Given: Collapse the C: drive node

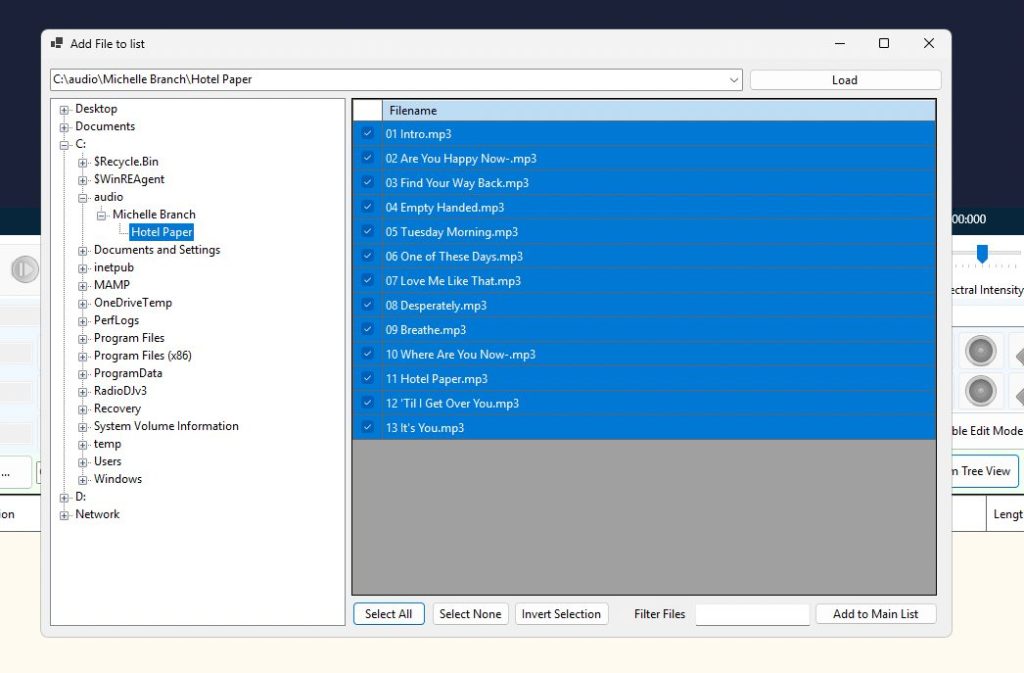Looking at the screenshot, I should point(64,145).
